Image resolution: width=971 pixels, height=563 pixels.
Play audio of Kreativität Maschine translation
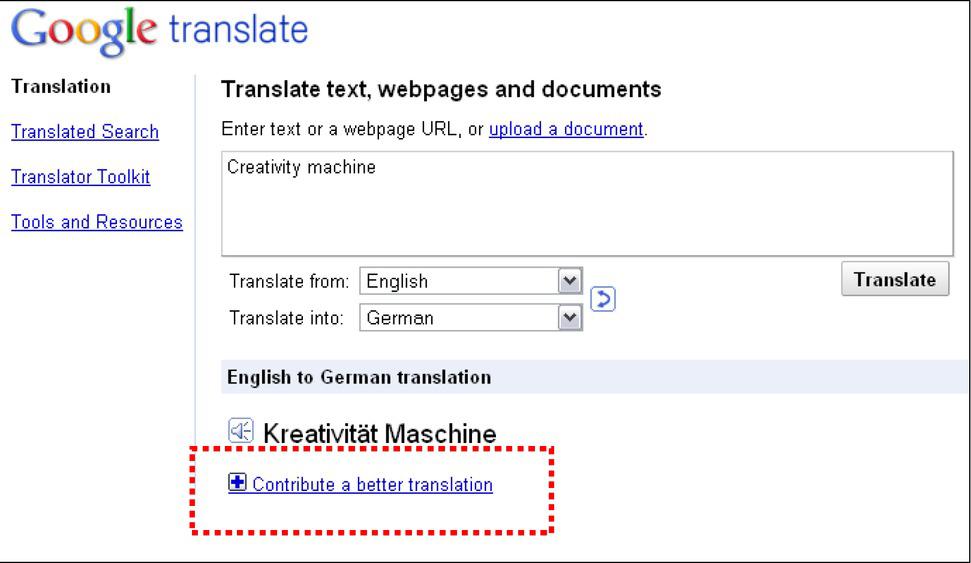239,432
